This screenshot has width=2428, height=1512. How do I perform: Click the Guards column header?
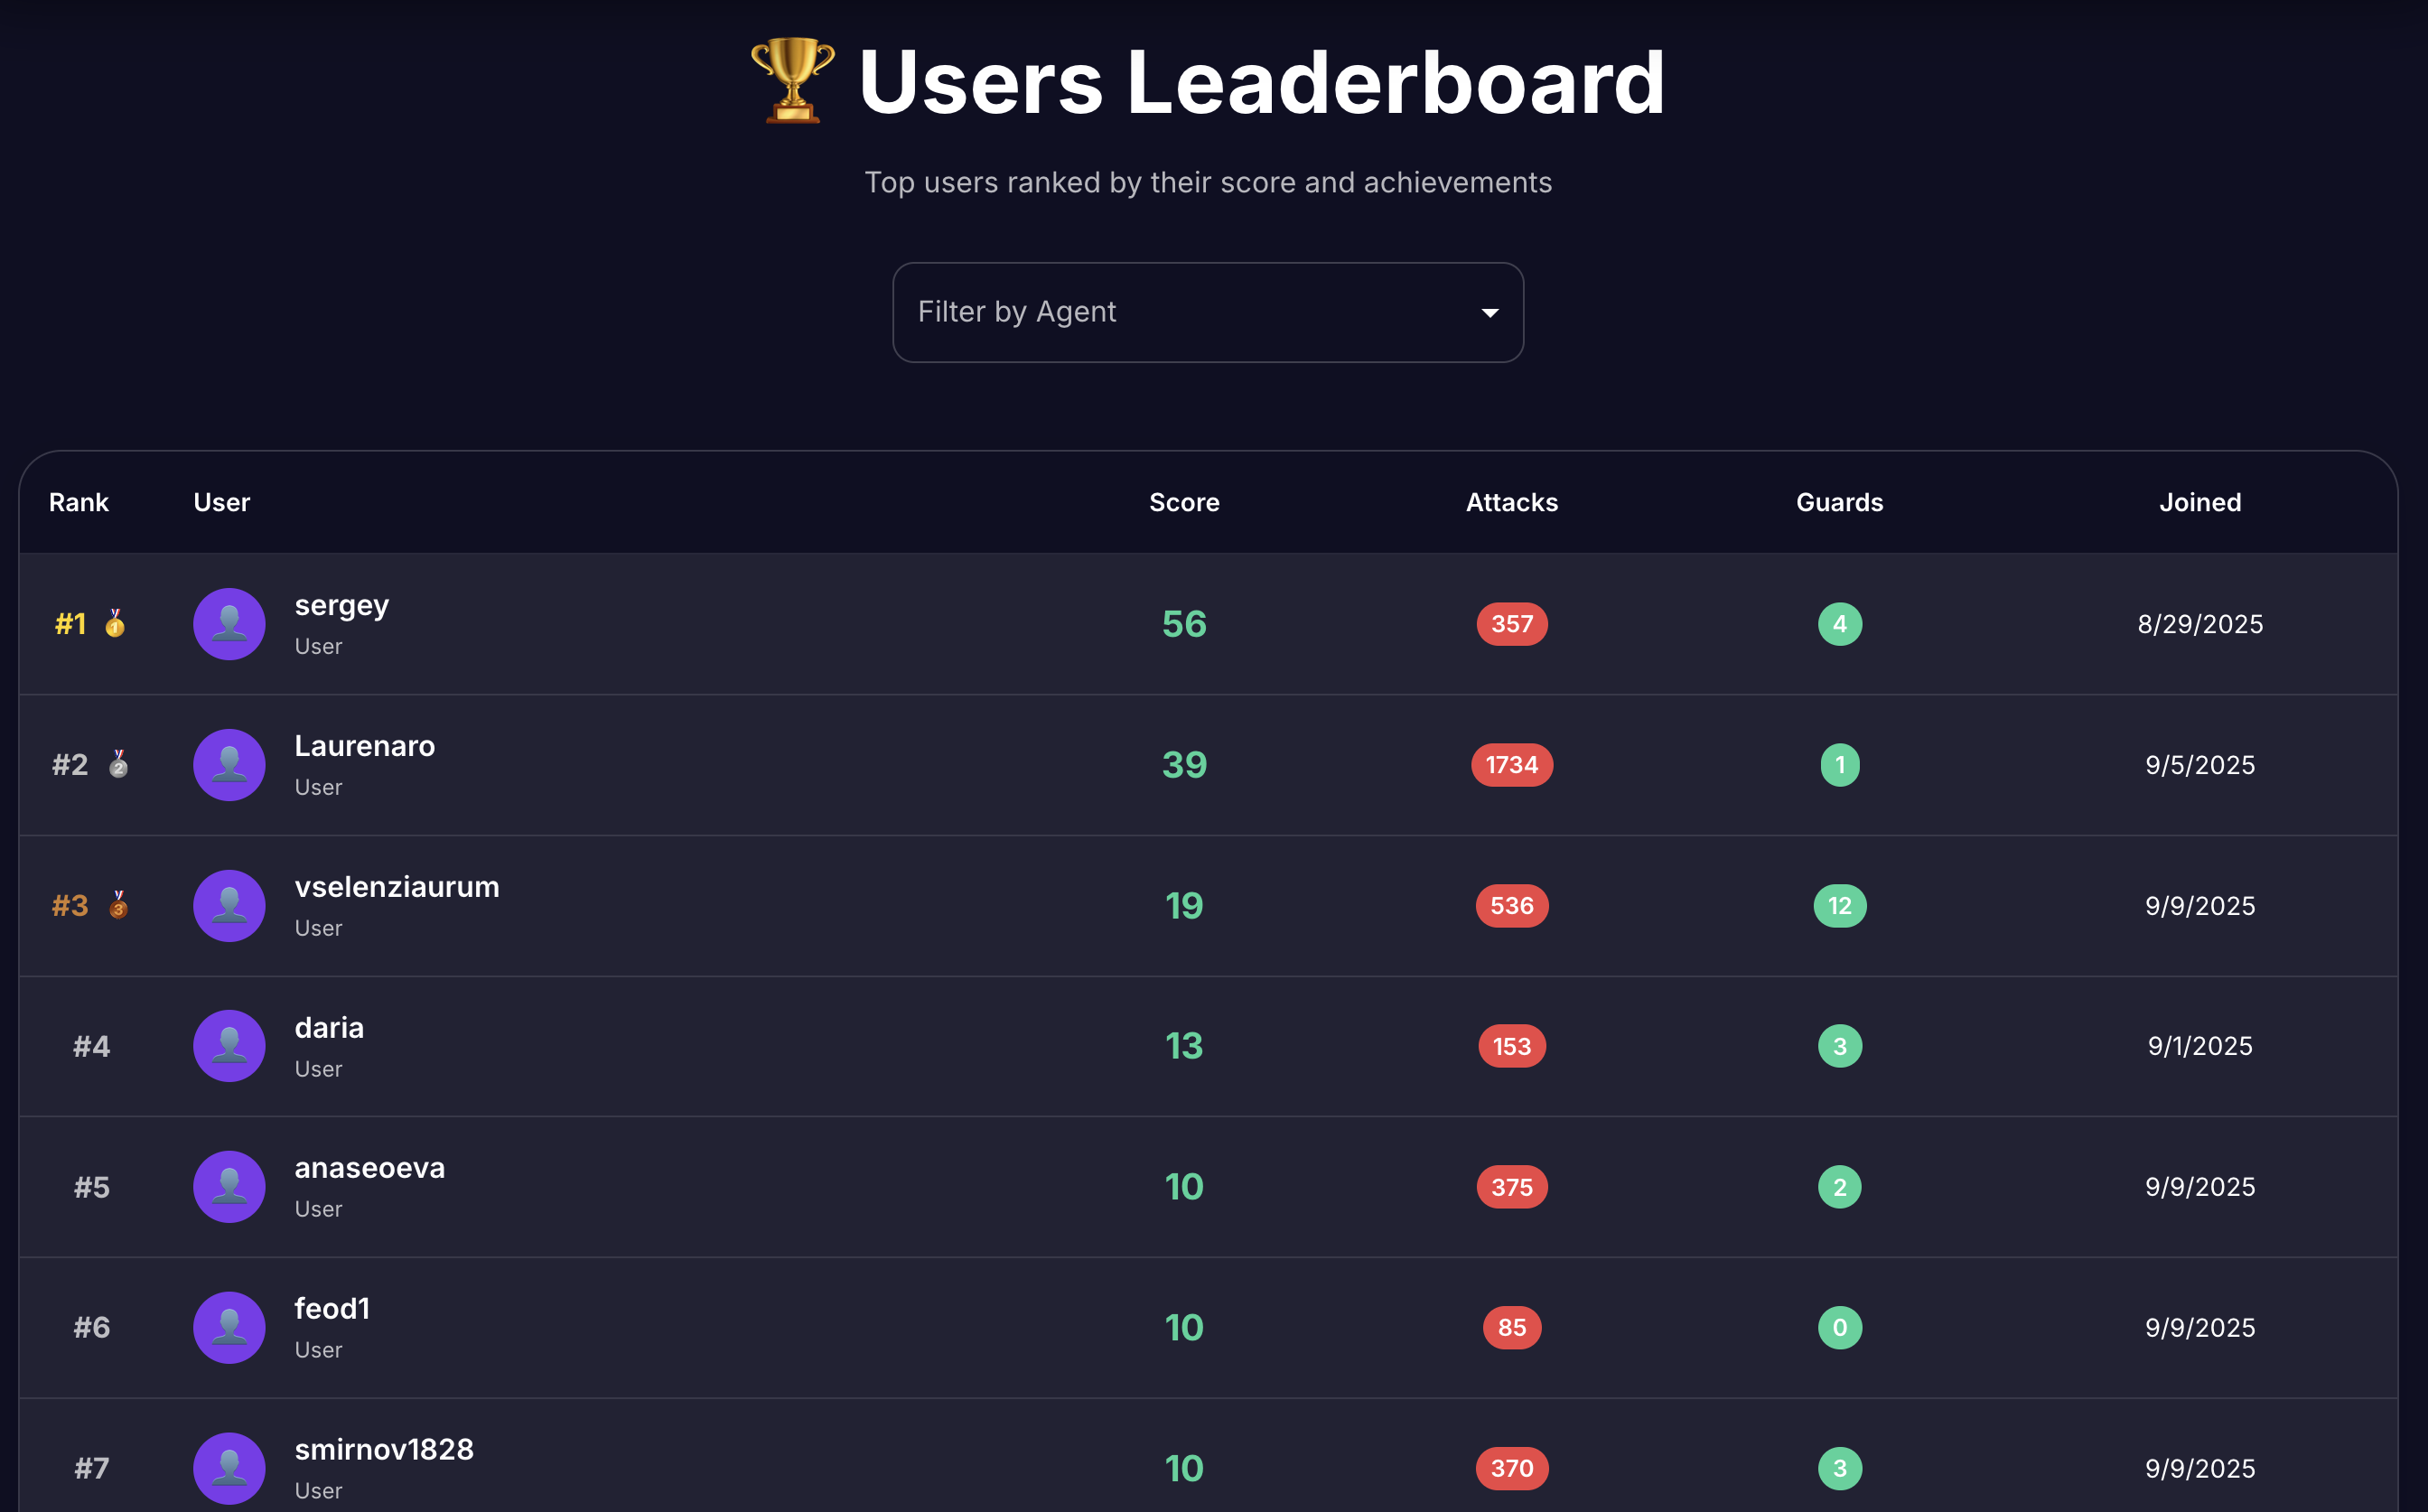(1839, 502)
